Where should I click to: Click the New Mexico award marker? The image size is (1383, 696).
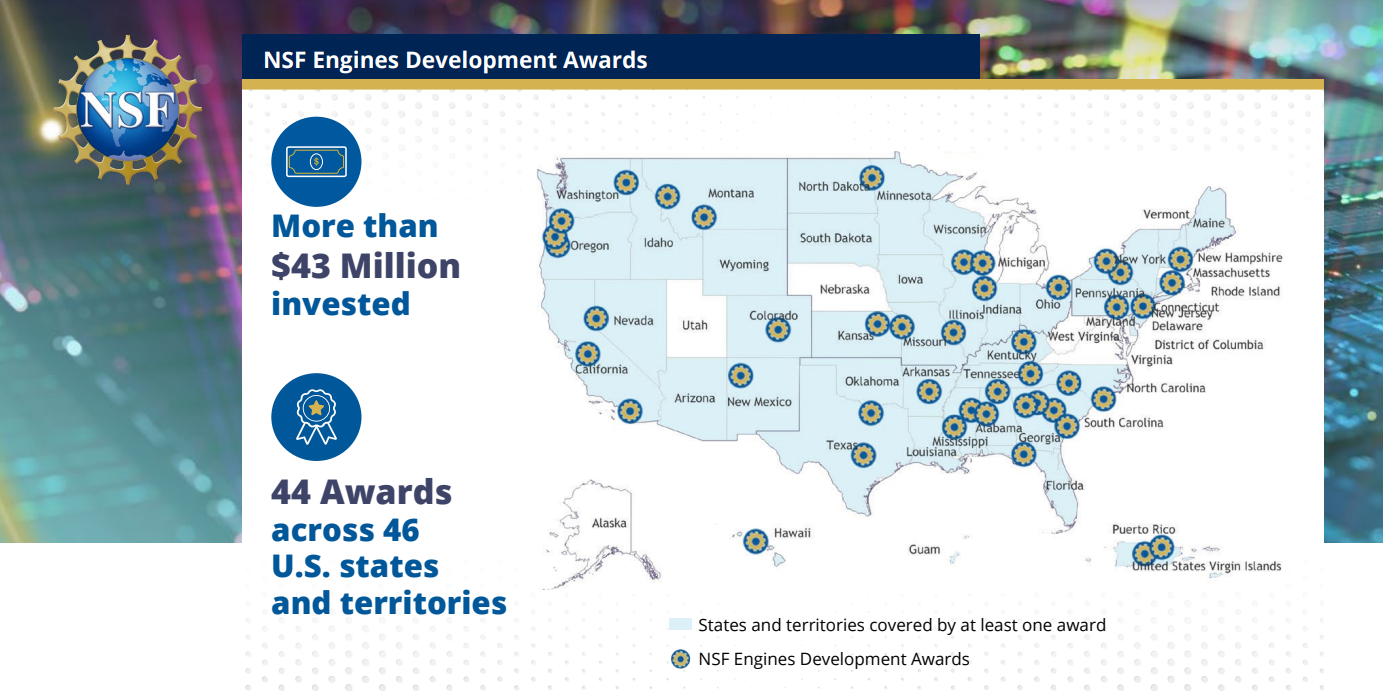coord(740,376)
